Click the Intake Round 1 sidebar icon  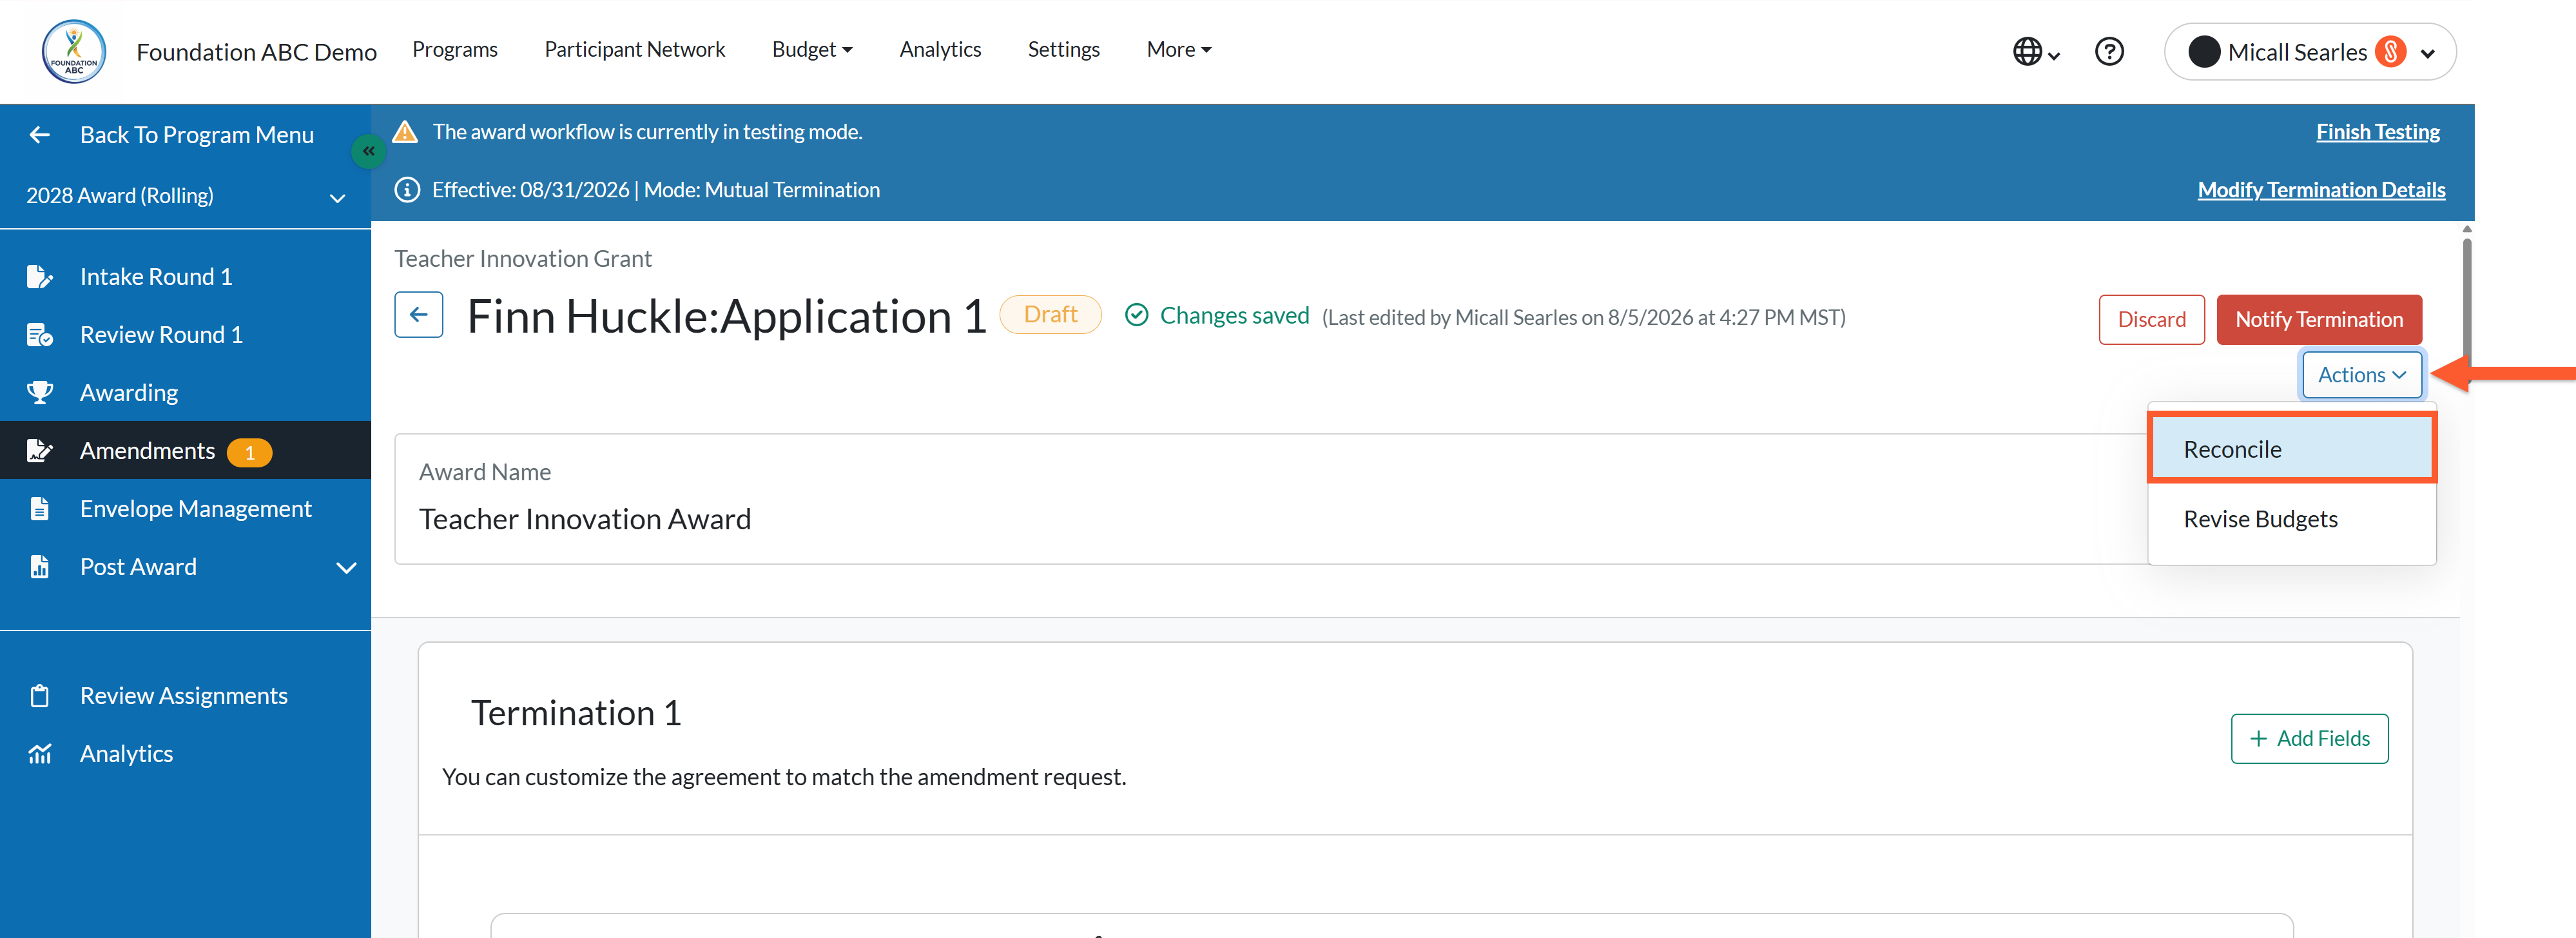39,277
